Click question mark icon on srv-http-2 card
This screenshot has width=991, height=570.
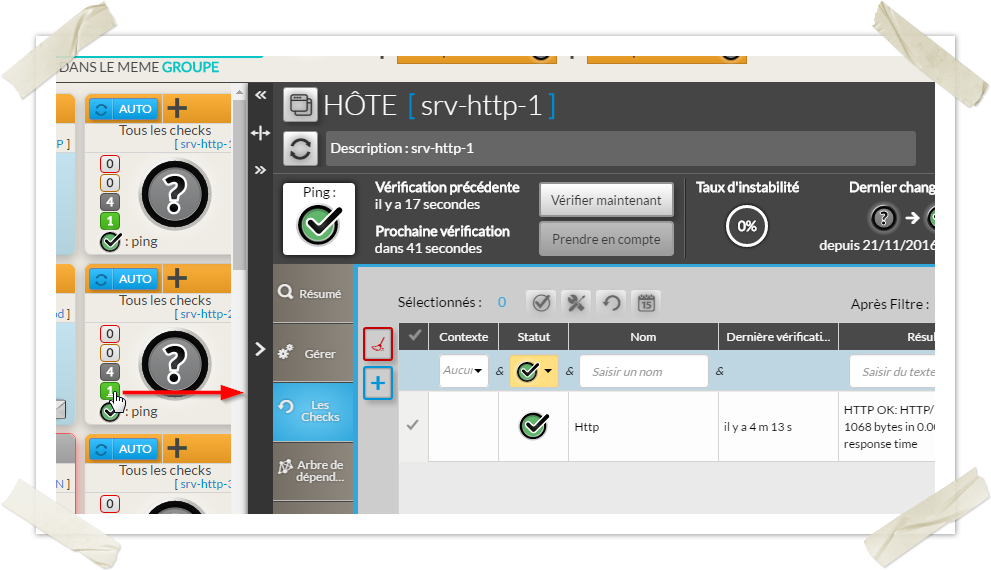tap(175, 364)
